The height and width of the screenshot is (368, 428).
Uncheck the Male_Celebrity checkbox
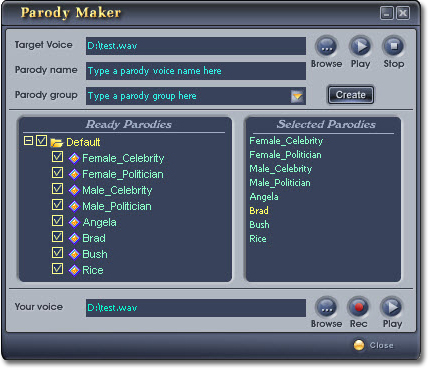coord(57,189)
